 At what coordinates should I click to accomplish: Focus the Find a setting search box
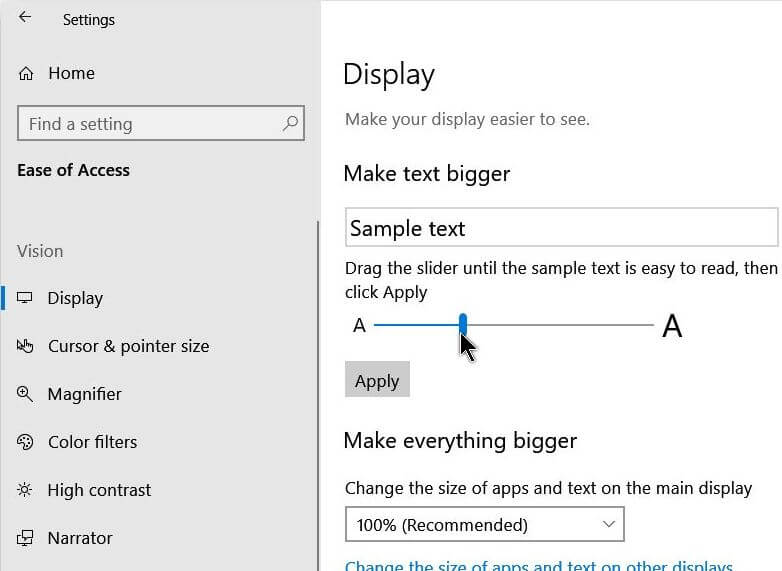(x=161, y=123)
